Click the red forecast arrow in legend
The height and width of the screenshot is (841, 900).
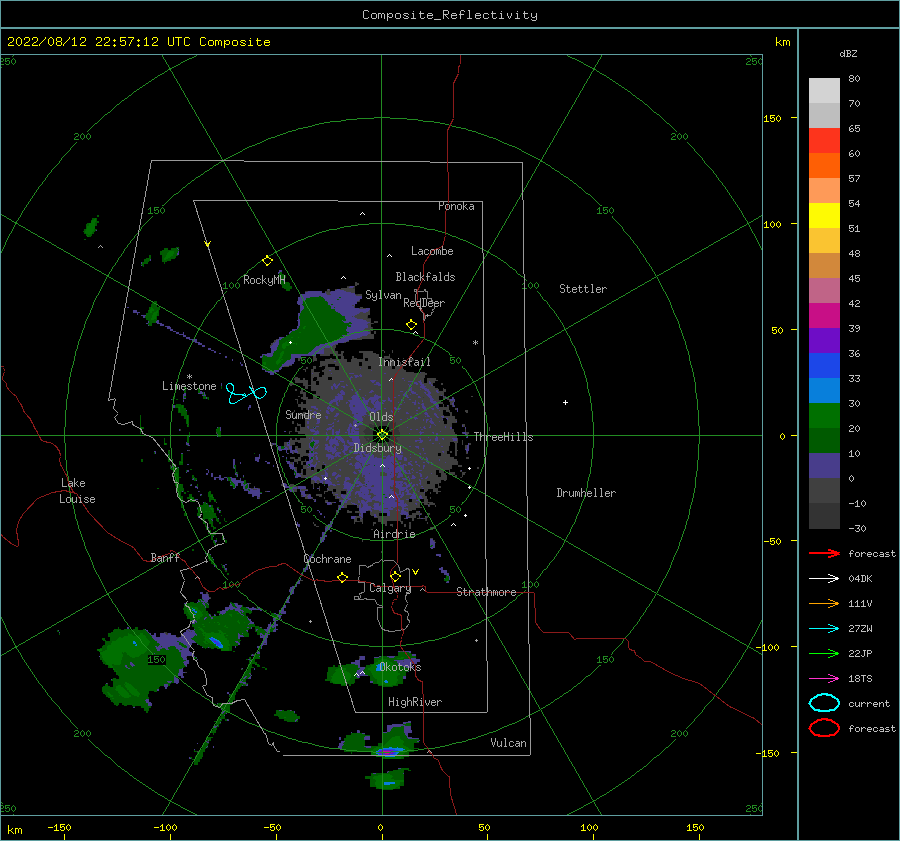(x=824, y=553)
